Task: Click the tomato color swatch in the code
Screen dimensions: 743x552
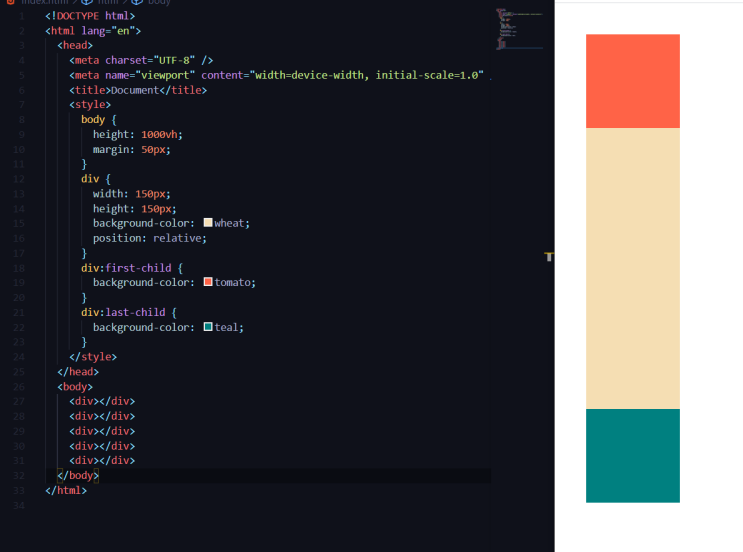Action: (208, 281)
